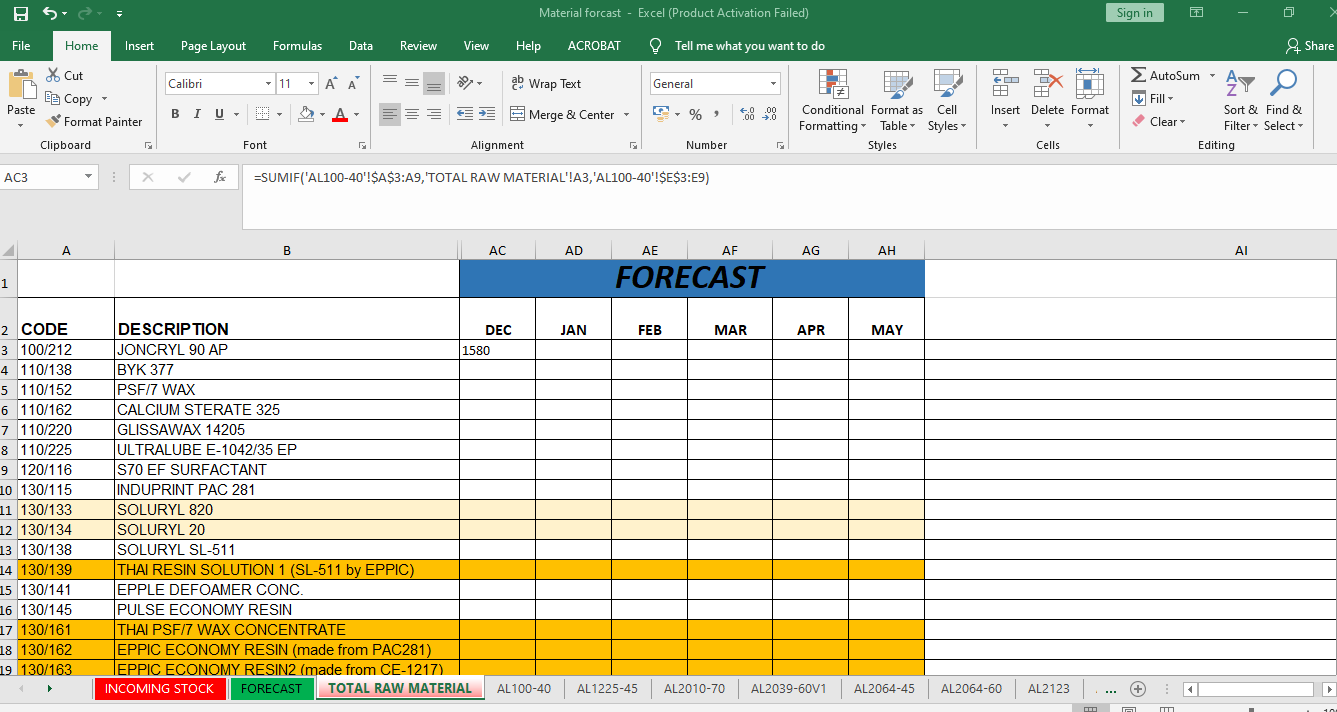Go to the INCOMING STOCK sheet tab
Screen dimensions: 1337x712
(160, 689)
